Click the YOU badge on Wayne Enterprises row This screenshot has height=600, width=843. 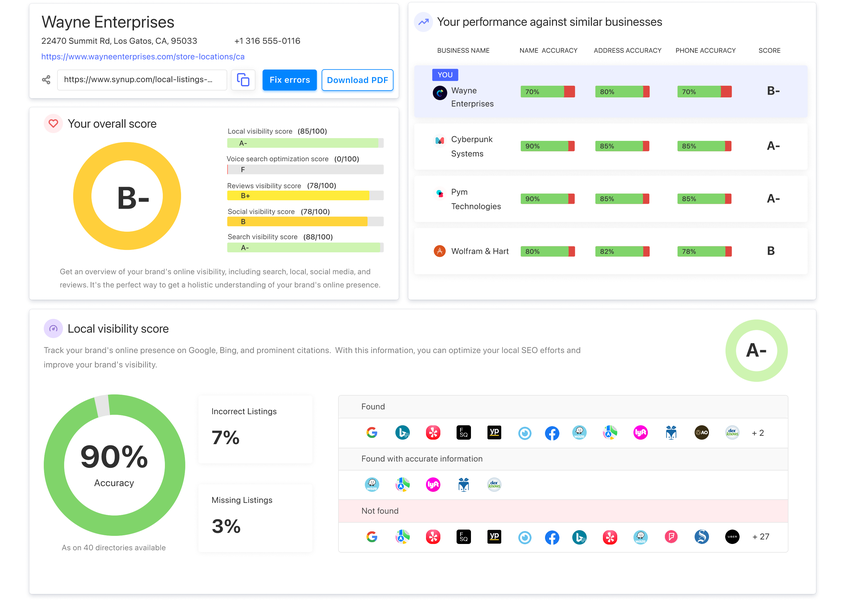445,75
